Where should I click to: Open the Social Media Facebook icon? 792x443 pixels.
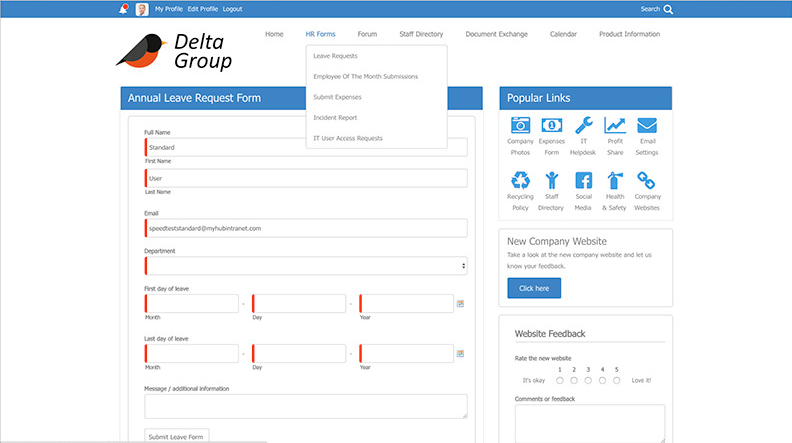coord(584,180)
